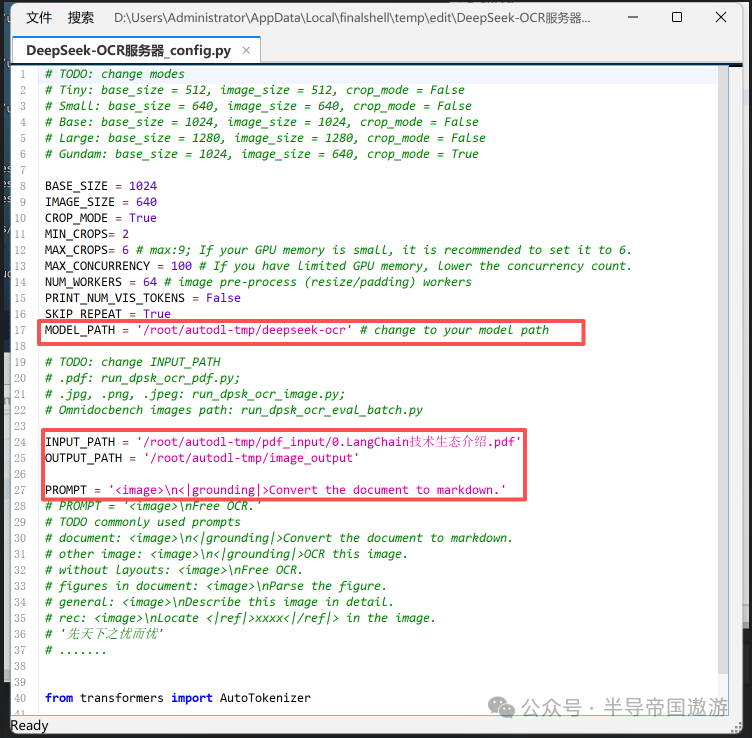The image size is (752, 738).
Task: Click the '# TODO: change INPUT_PATH' comment
Action: (133, 362)
